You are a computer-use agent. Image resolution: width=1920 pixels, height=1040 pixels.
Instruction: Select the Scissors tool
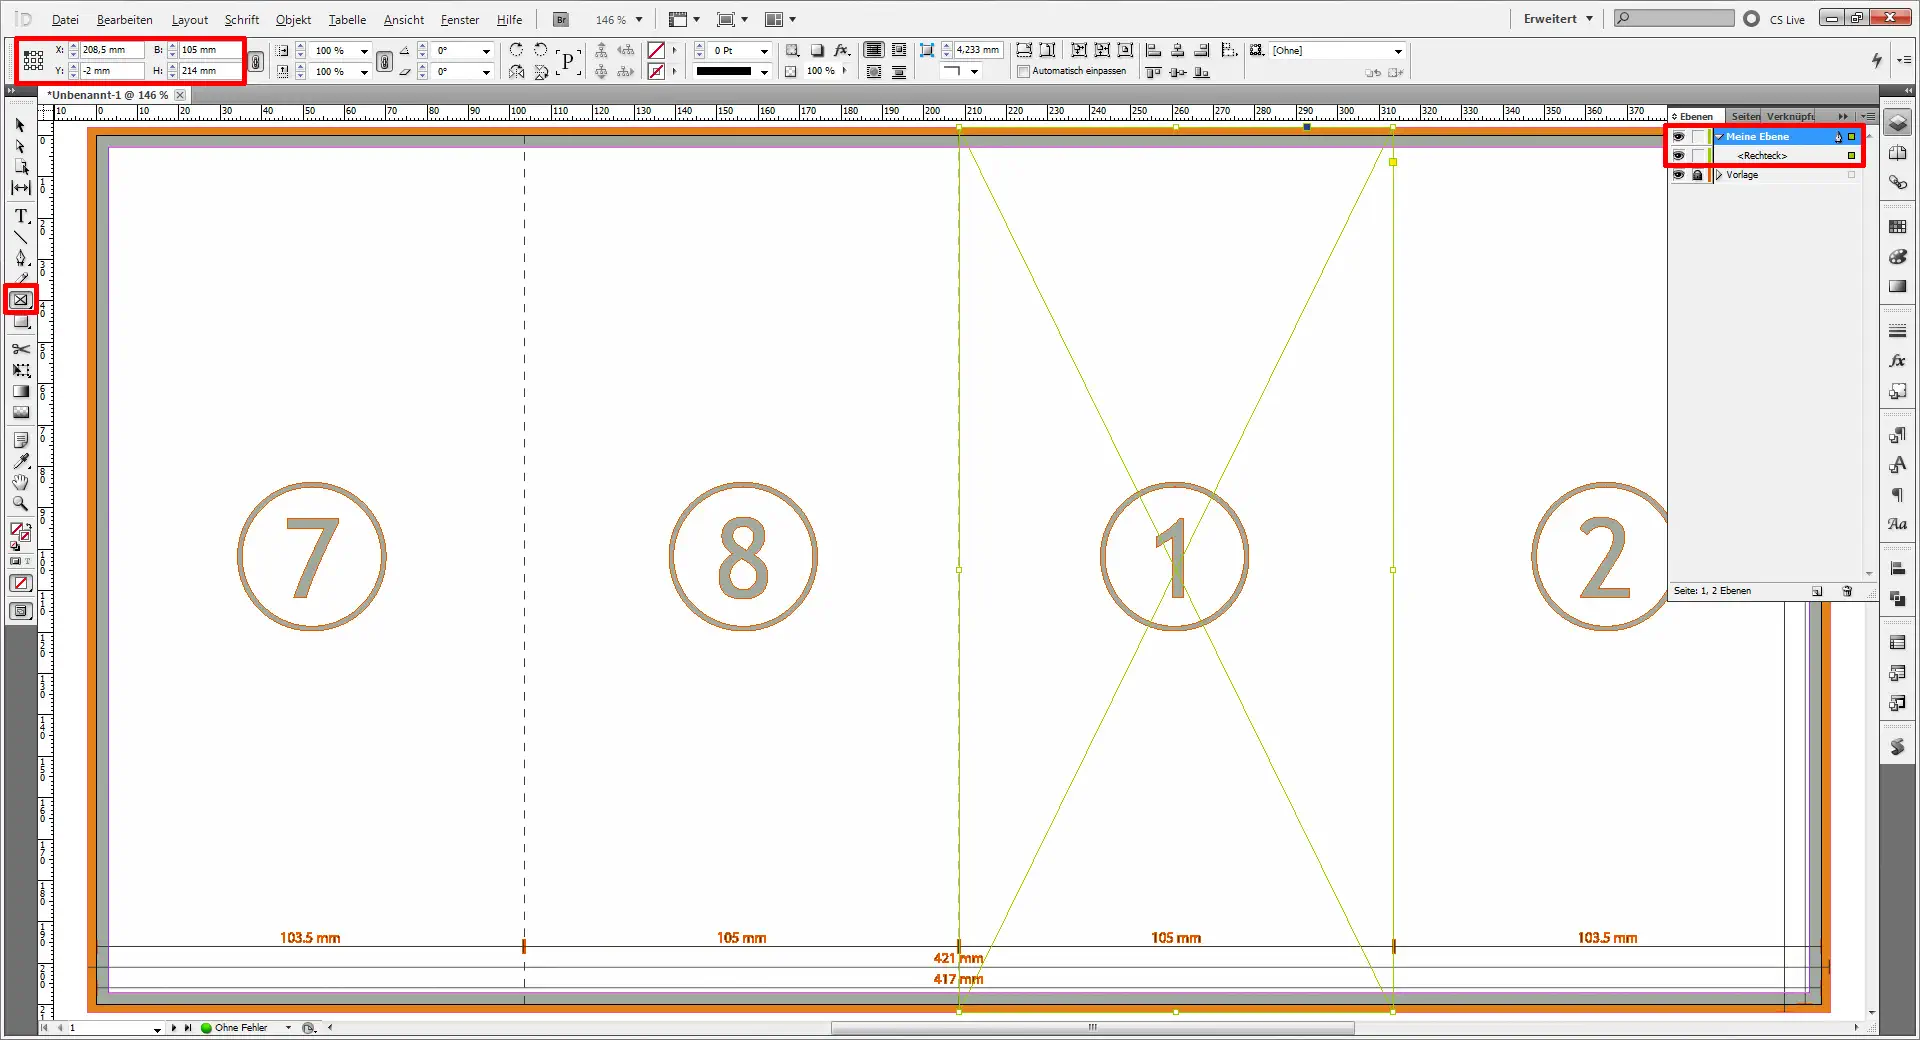(20, 349)
